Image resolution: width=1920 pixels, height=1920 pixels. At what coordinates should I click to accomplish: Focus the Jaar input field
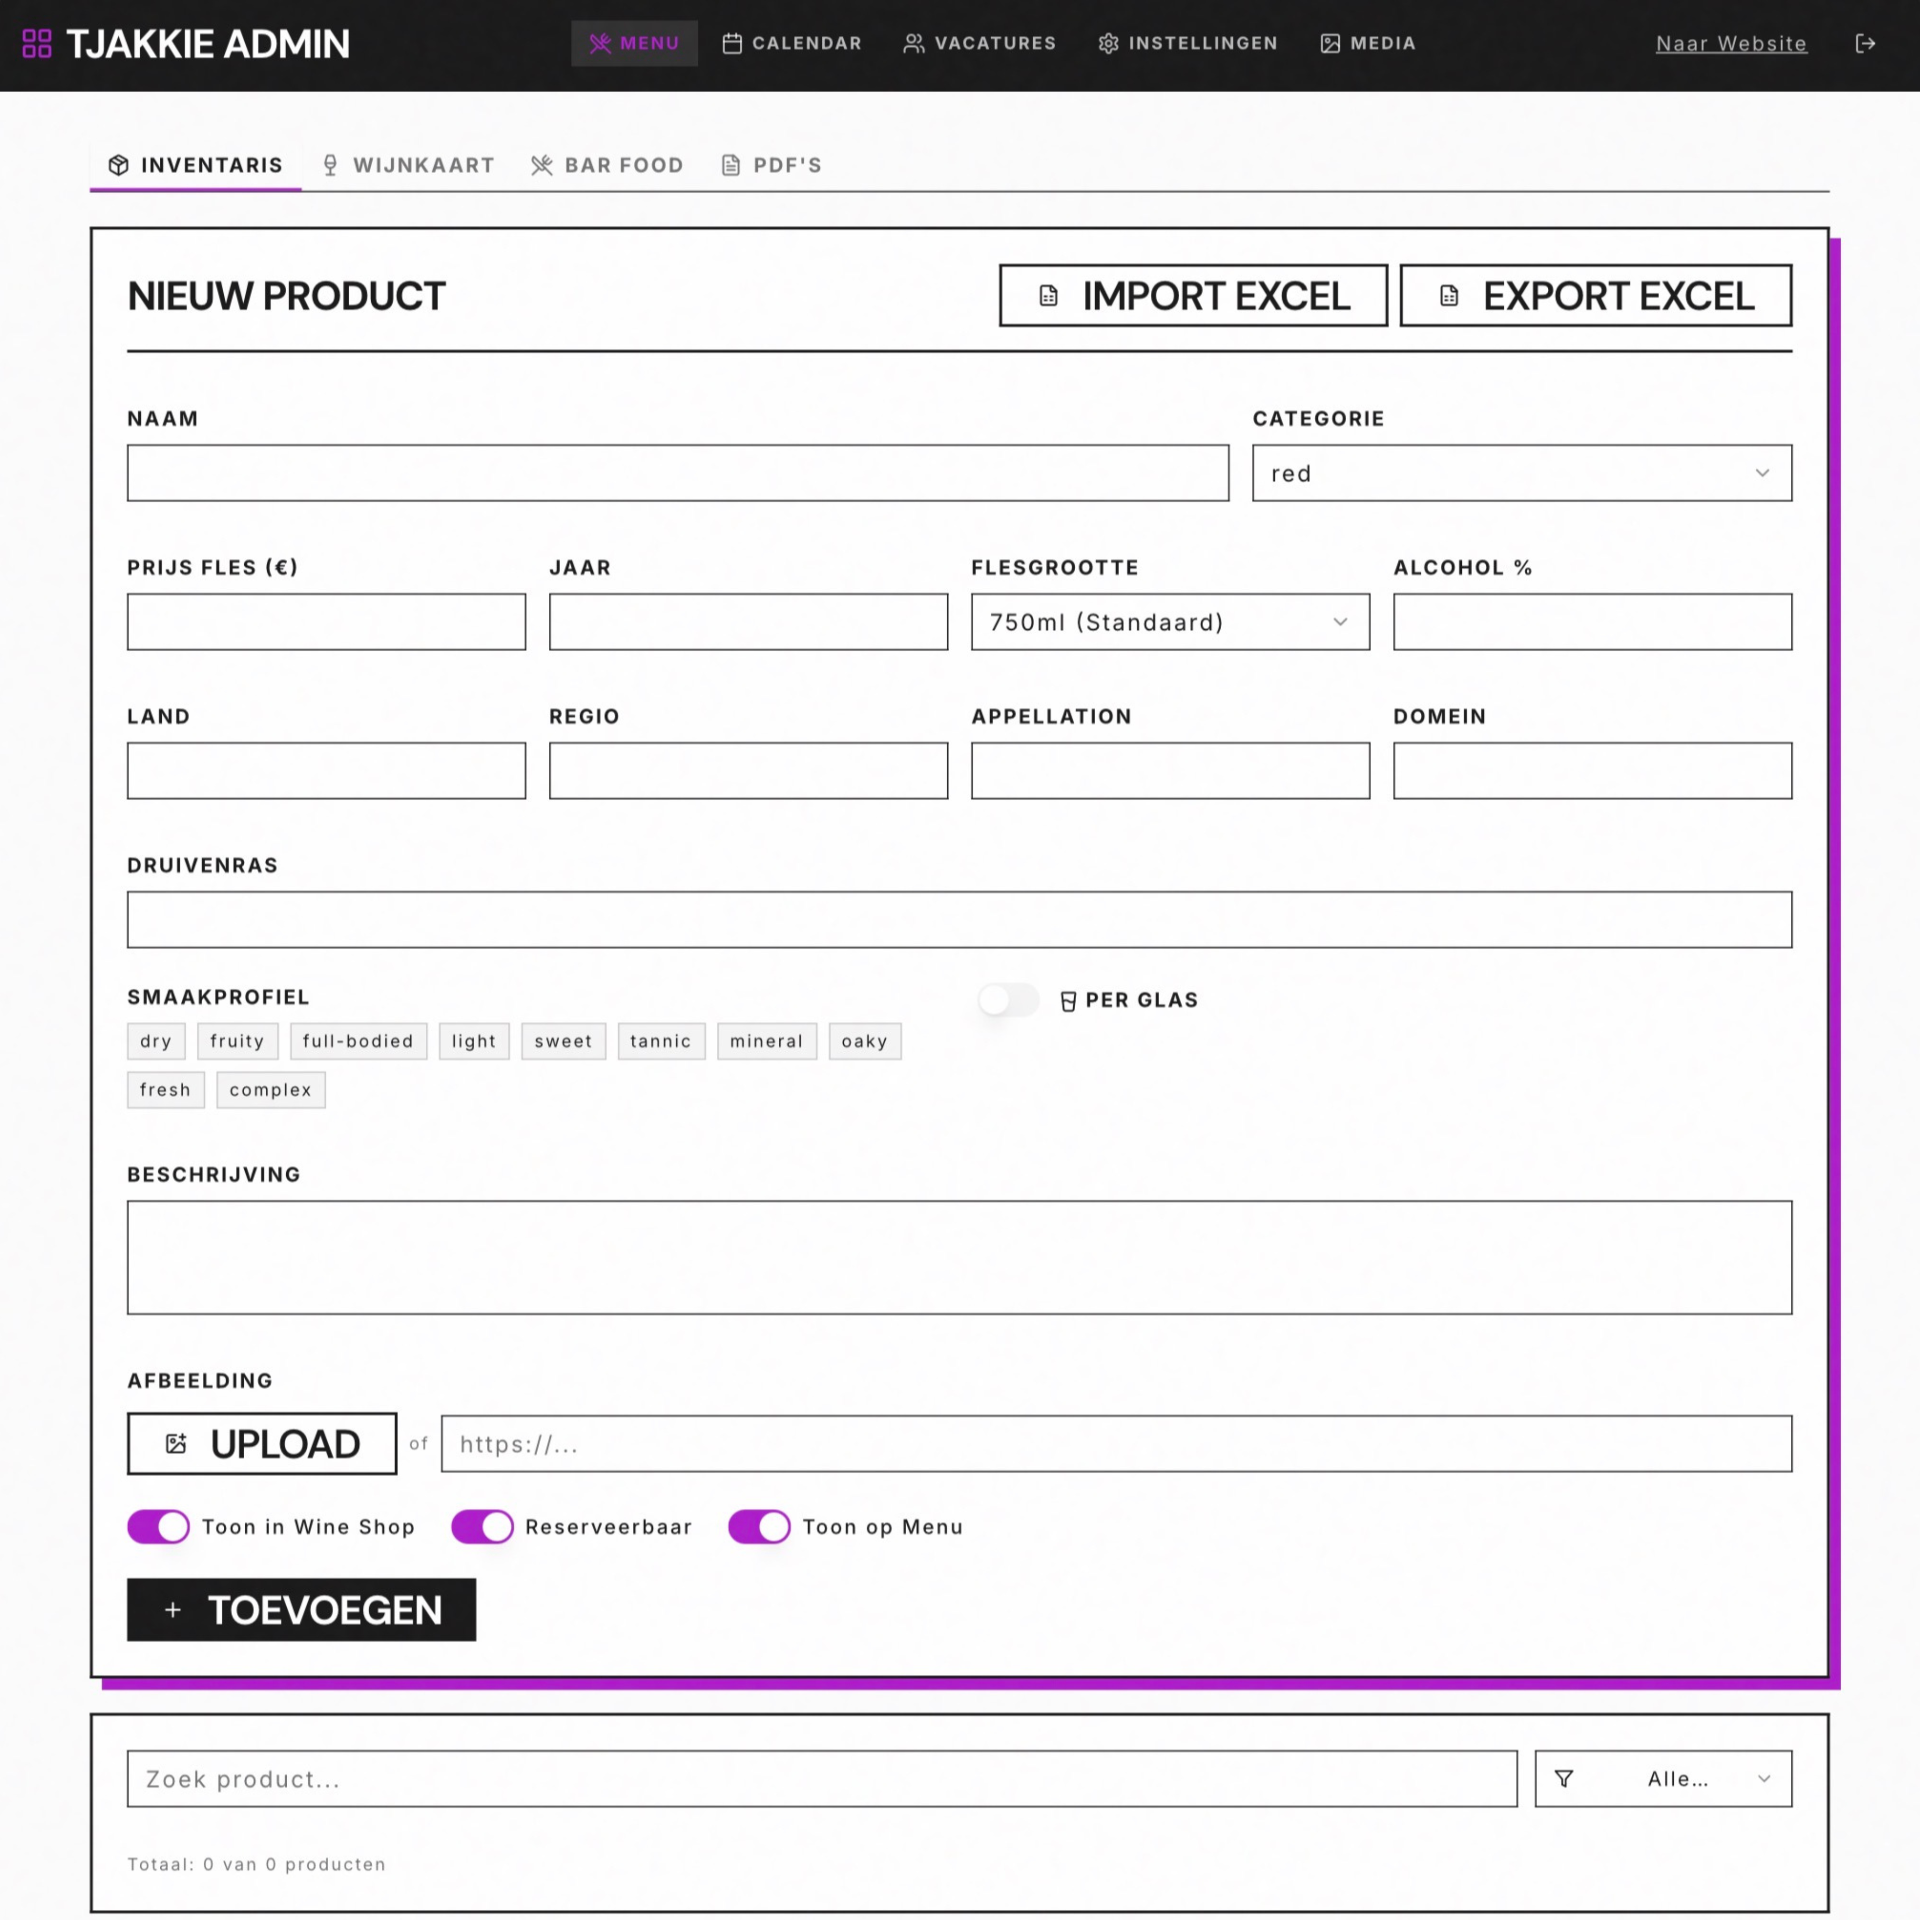tap(748, 622)
